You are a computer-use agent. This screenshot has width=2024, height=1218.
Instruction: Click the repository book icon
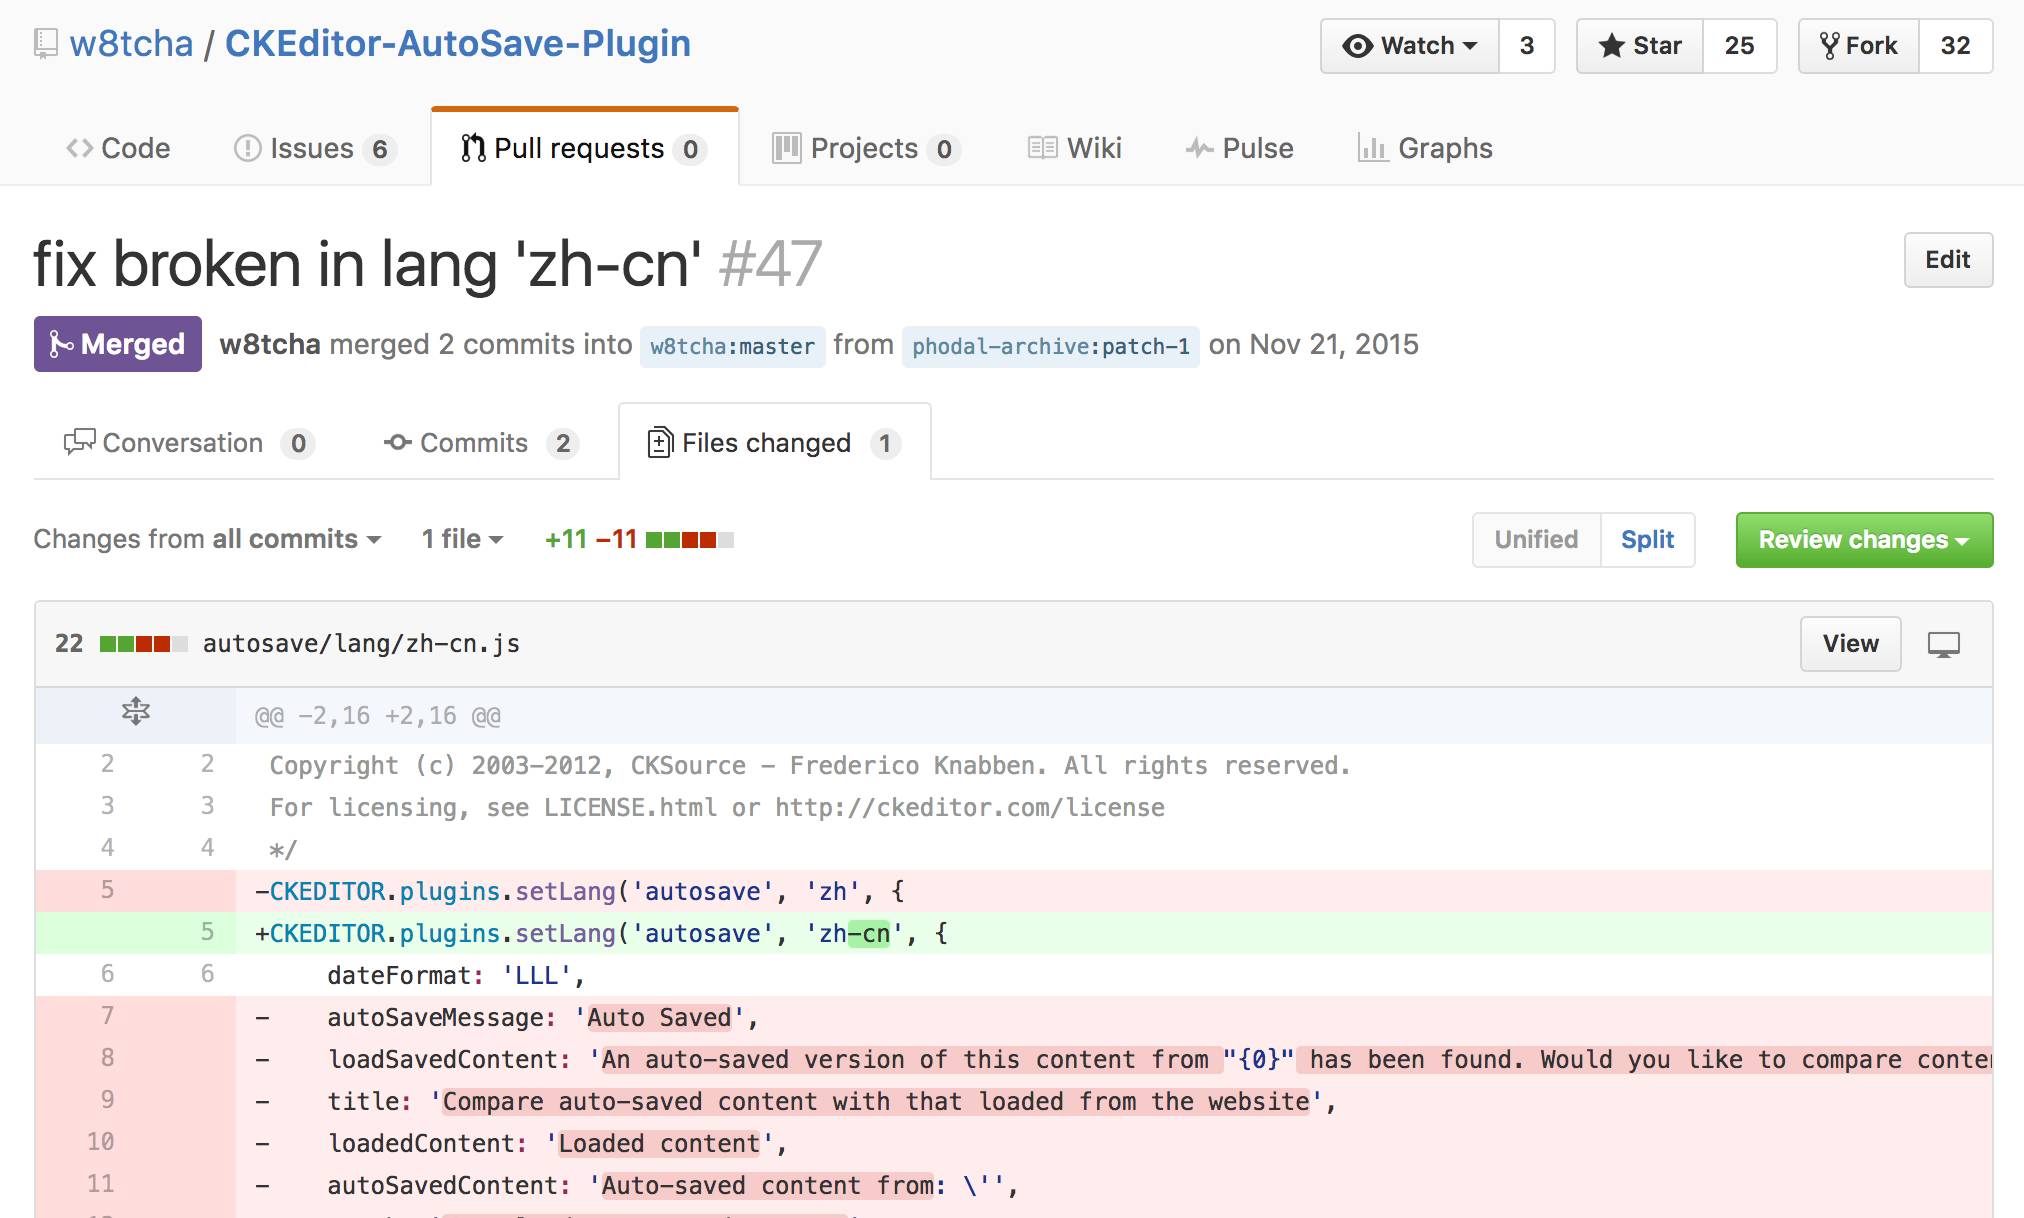click(45, 44)
